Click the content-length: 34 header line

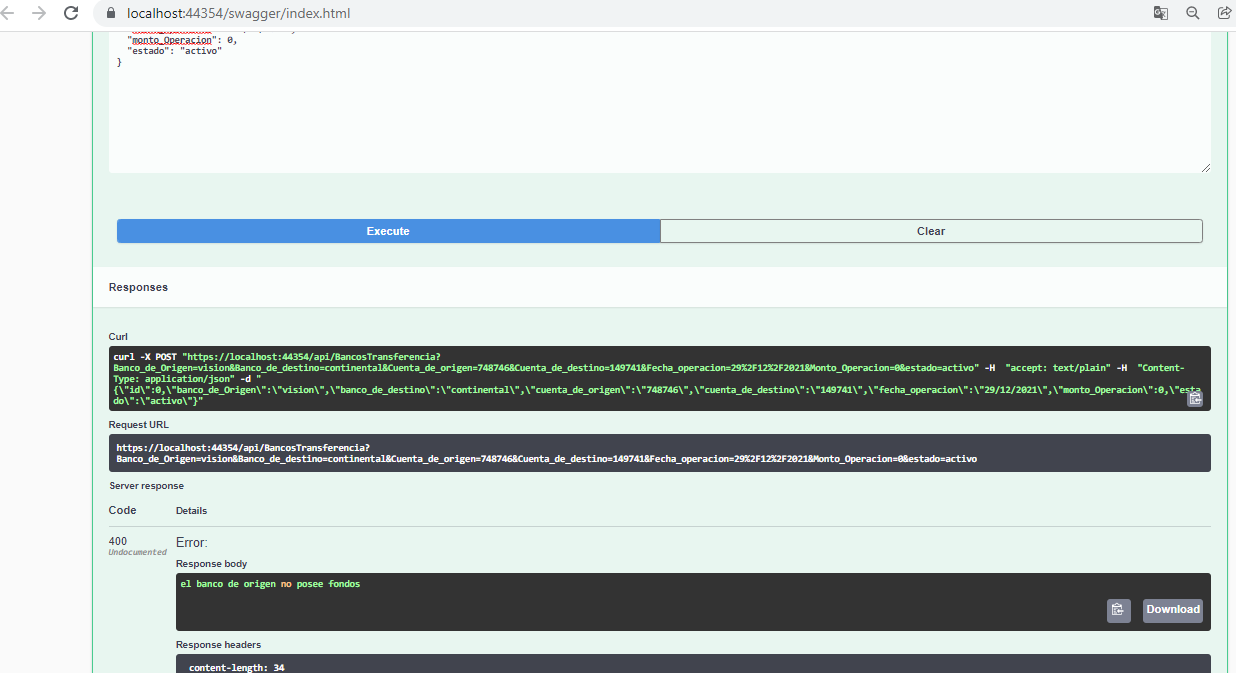pyautogui.click(x=236, y=667)
